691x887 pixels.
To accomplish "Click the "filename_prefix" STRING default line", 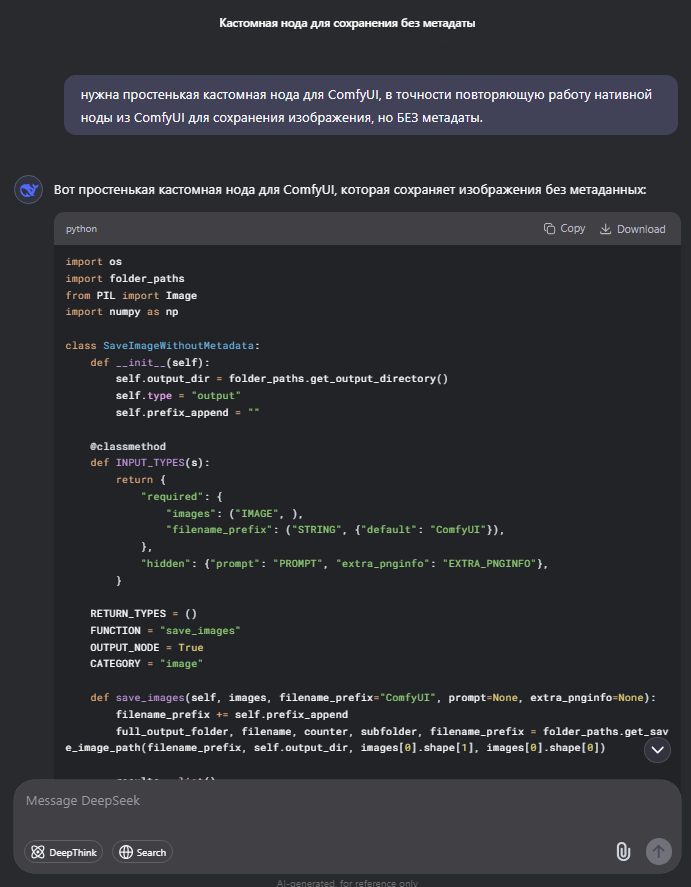I will tap(335, 529).
